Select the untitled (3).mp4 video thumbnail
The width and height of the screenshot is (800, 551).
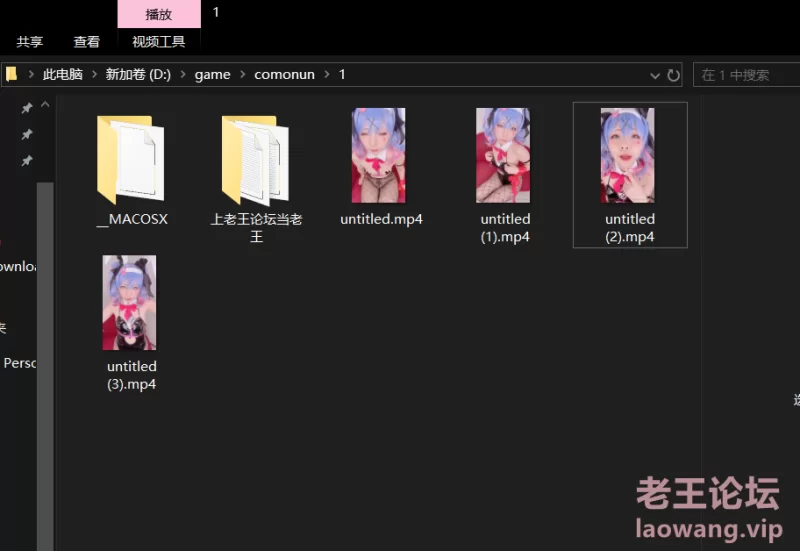click(x=130, y=303)
